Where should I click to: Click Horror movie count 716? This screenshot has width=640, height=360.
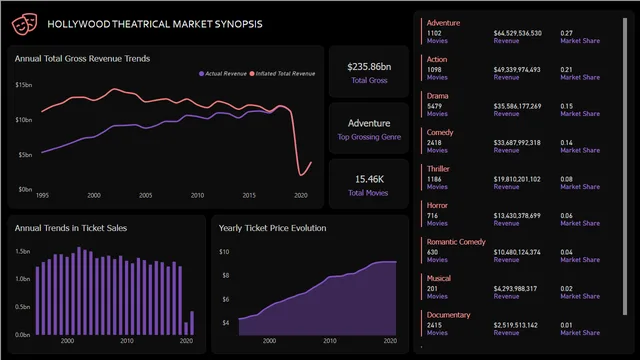(432, 216)
